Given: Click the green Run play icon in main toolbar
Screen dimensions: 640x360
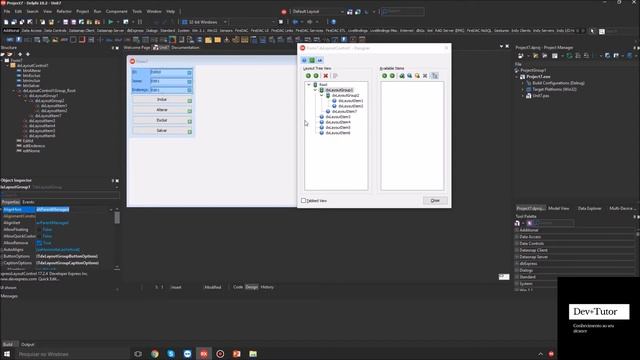Looking at the screenshot, I should [x=111, y=22].
